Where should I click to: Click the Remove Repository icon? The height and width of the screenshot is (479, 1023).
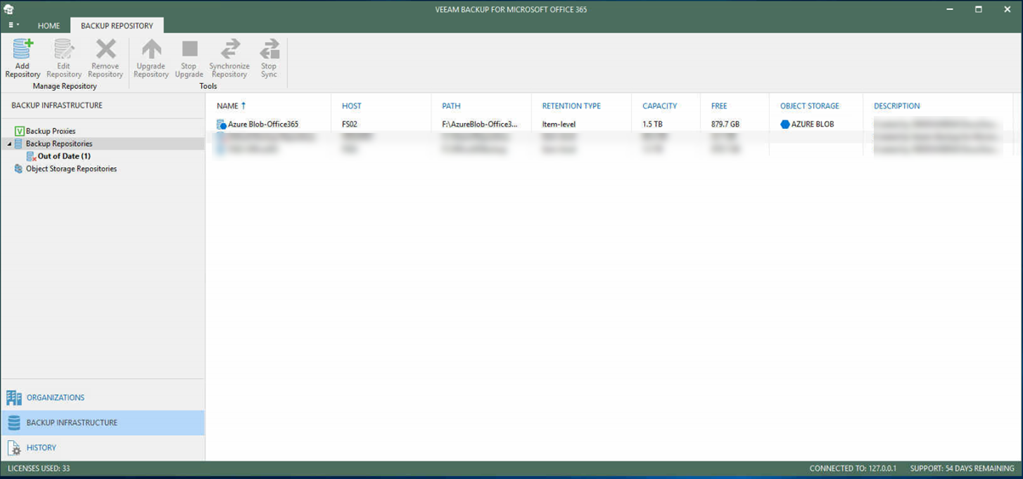pos(105,49)
